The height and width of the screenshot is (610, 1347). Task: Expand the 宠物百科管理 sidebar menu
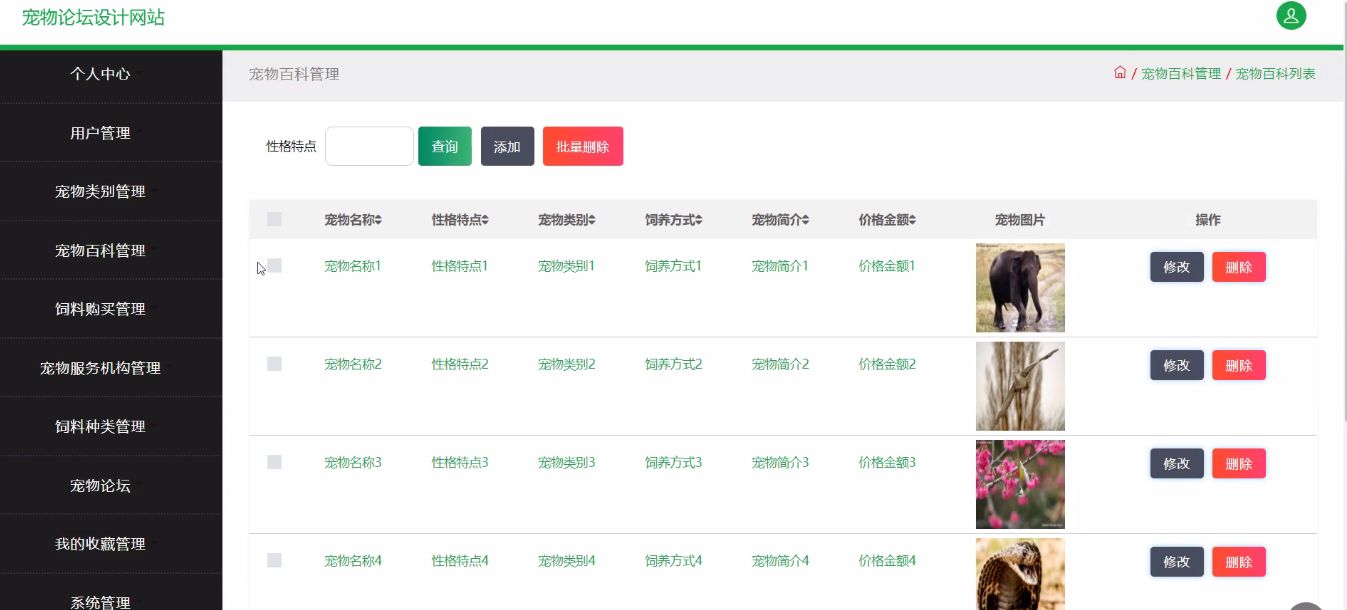[100, 251]
